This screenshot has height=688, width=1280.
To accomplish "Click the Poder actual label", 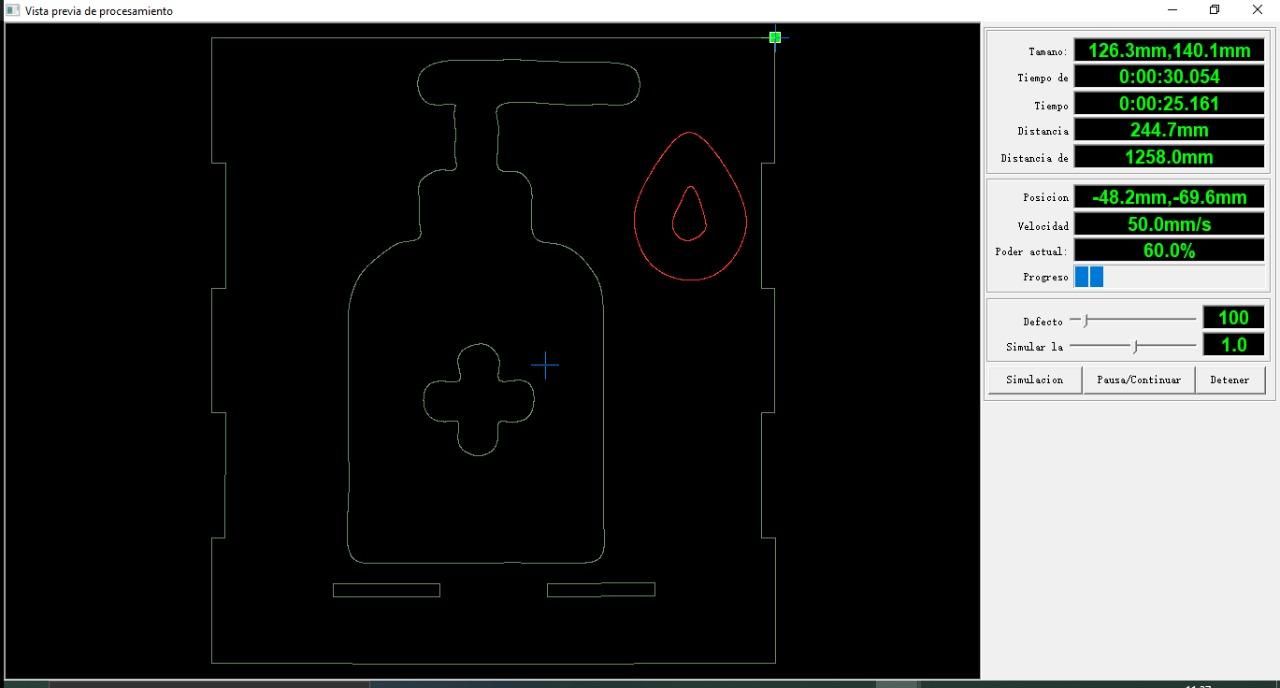I will [1032, 252].
